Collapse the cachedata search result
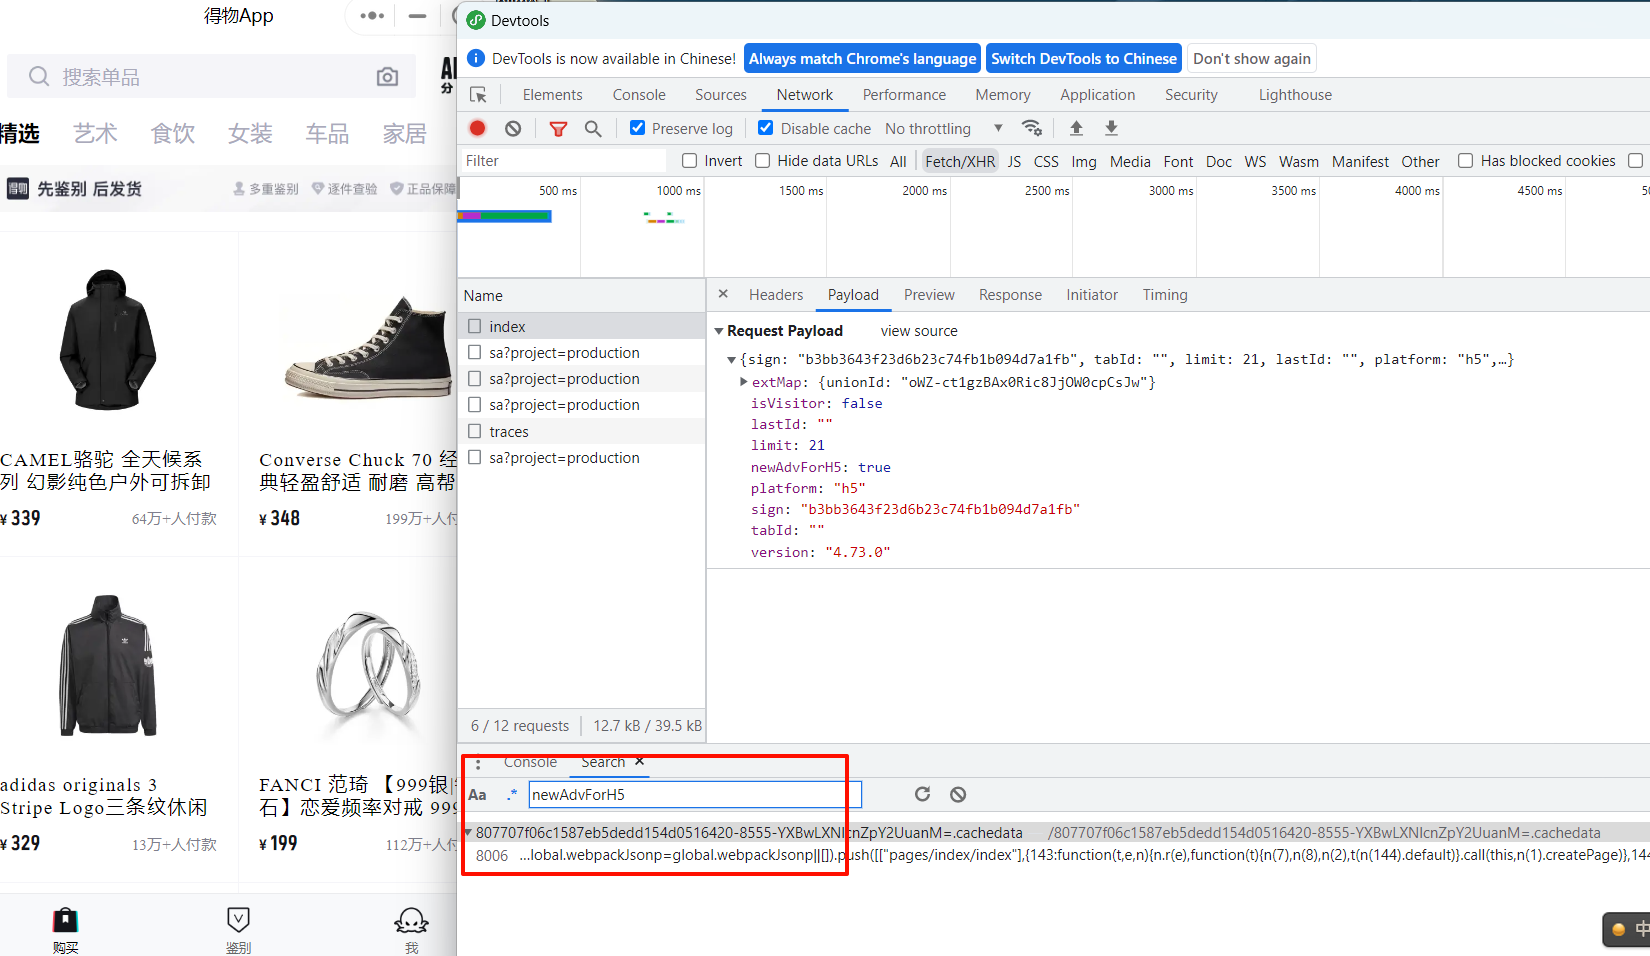This screenshot has height=956, width=1650. [x=468, y=832]
